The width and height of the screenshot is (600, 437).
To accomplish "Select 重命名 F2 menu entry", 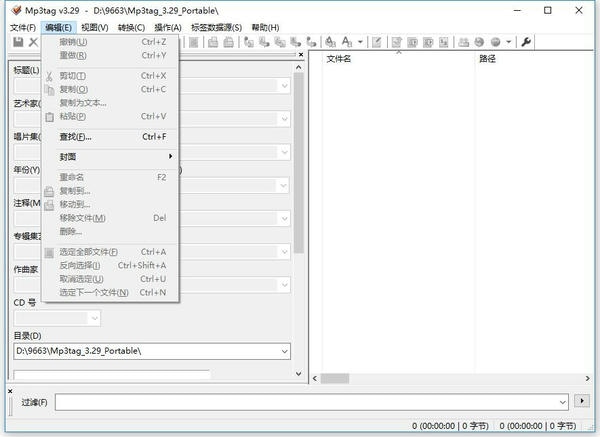I will (110, 177).
